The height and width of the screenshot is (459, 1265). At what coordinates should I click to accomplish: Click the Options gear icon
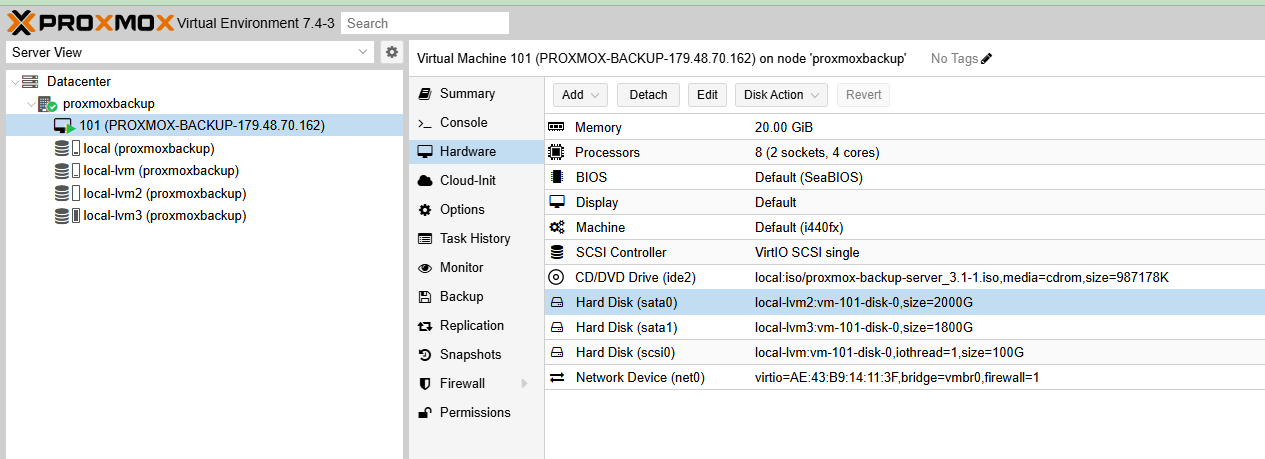[x=424, y=210]
